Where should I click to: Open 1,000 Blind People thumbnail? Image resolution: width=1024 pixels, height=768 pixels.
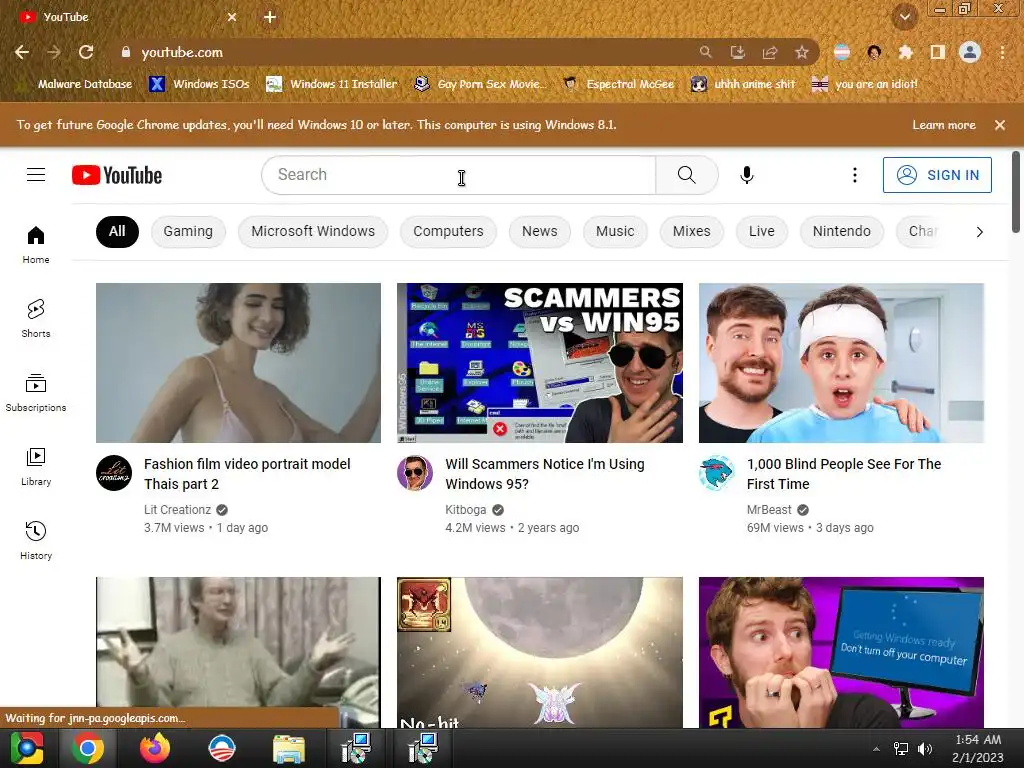[x=841, y=363]
